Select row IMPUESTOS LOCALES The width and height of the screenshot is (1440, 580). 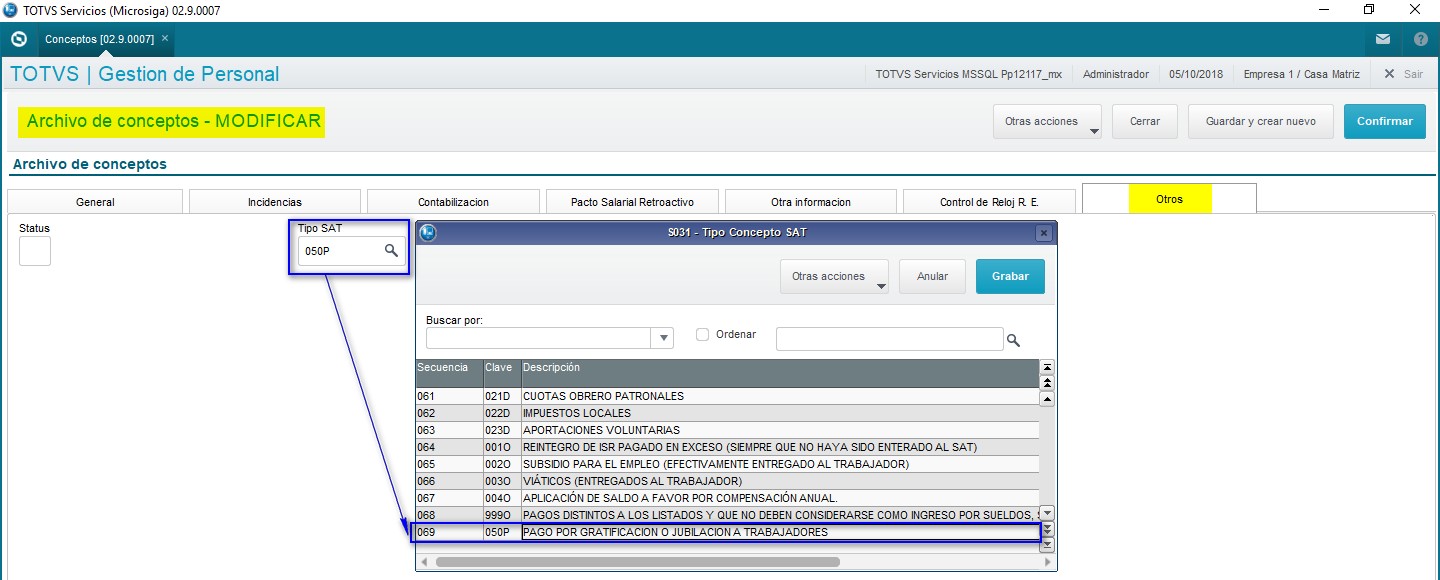[728, 413]
